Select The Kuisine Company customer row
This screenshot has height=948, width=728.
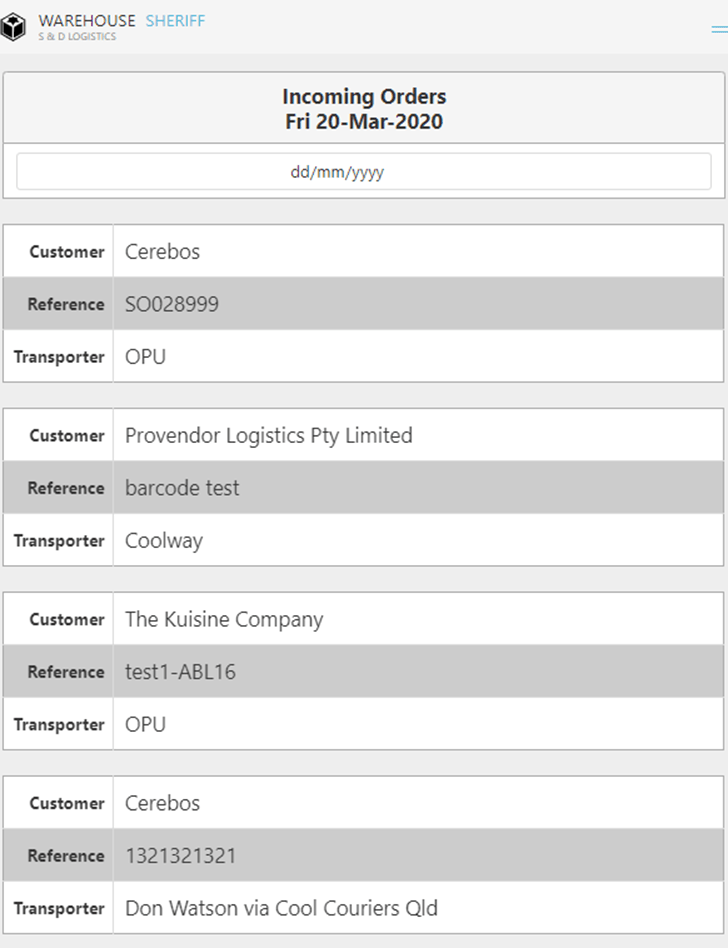coord(224,620)
